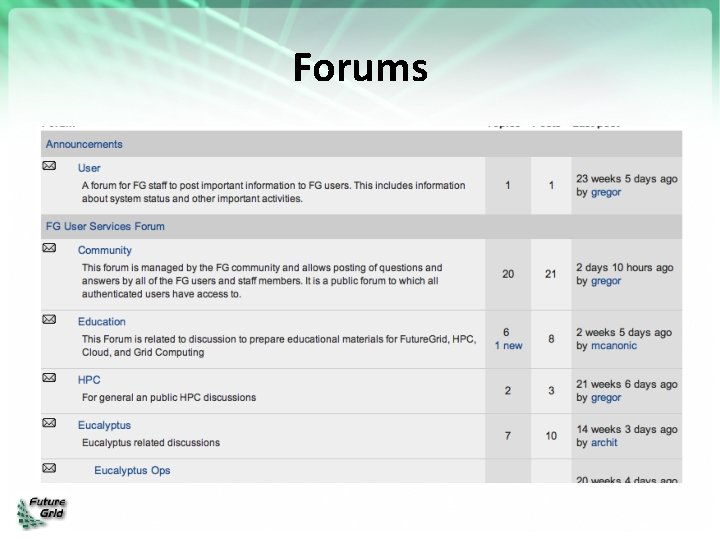Click the Forums slide title

(360, 68)
